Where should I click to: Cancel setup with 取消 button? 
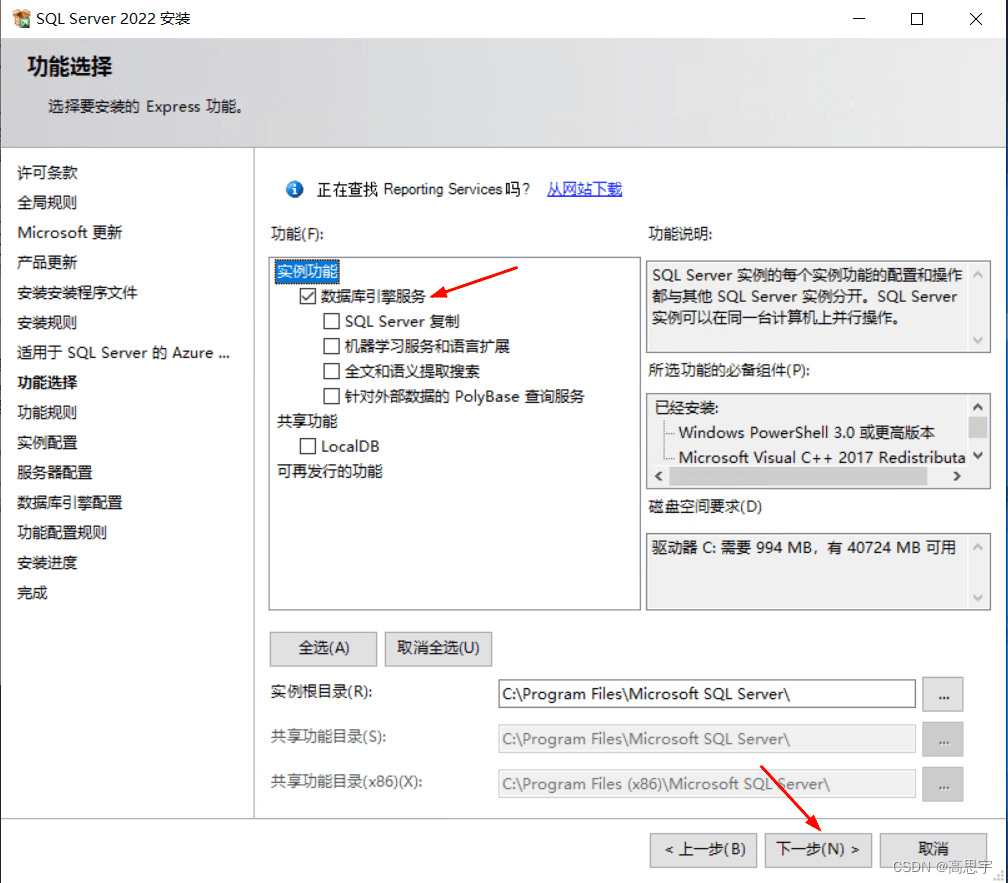(x=933, y=850)
